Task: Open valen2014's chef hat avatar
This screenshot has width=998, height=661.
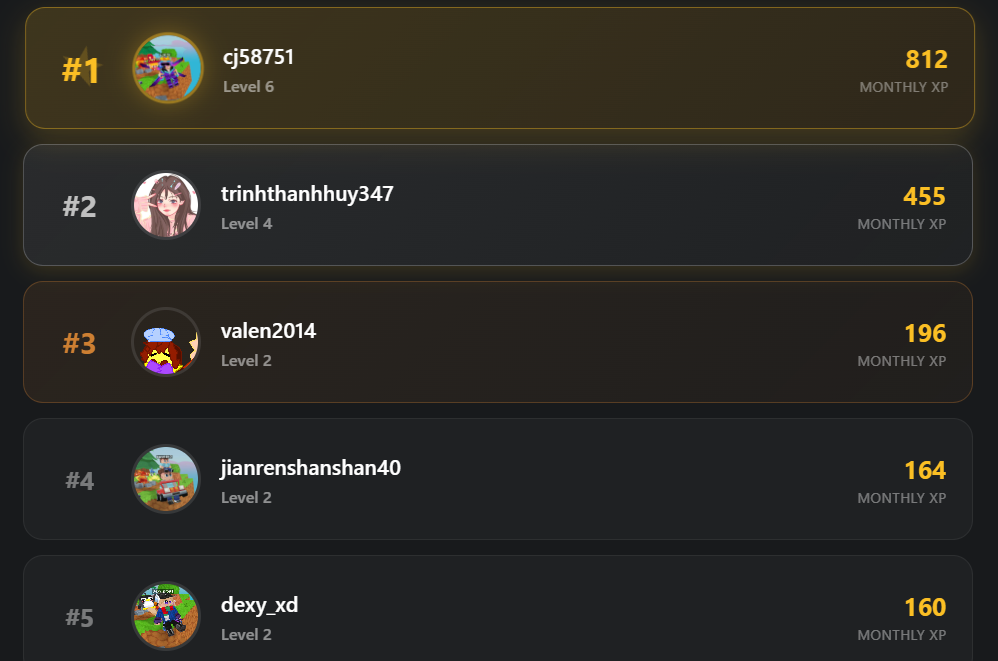Action: pyautogui.click(x=166, y=342)
